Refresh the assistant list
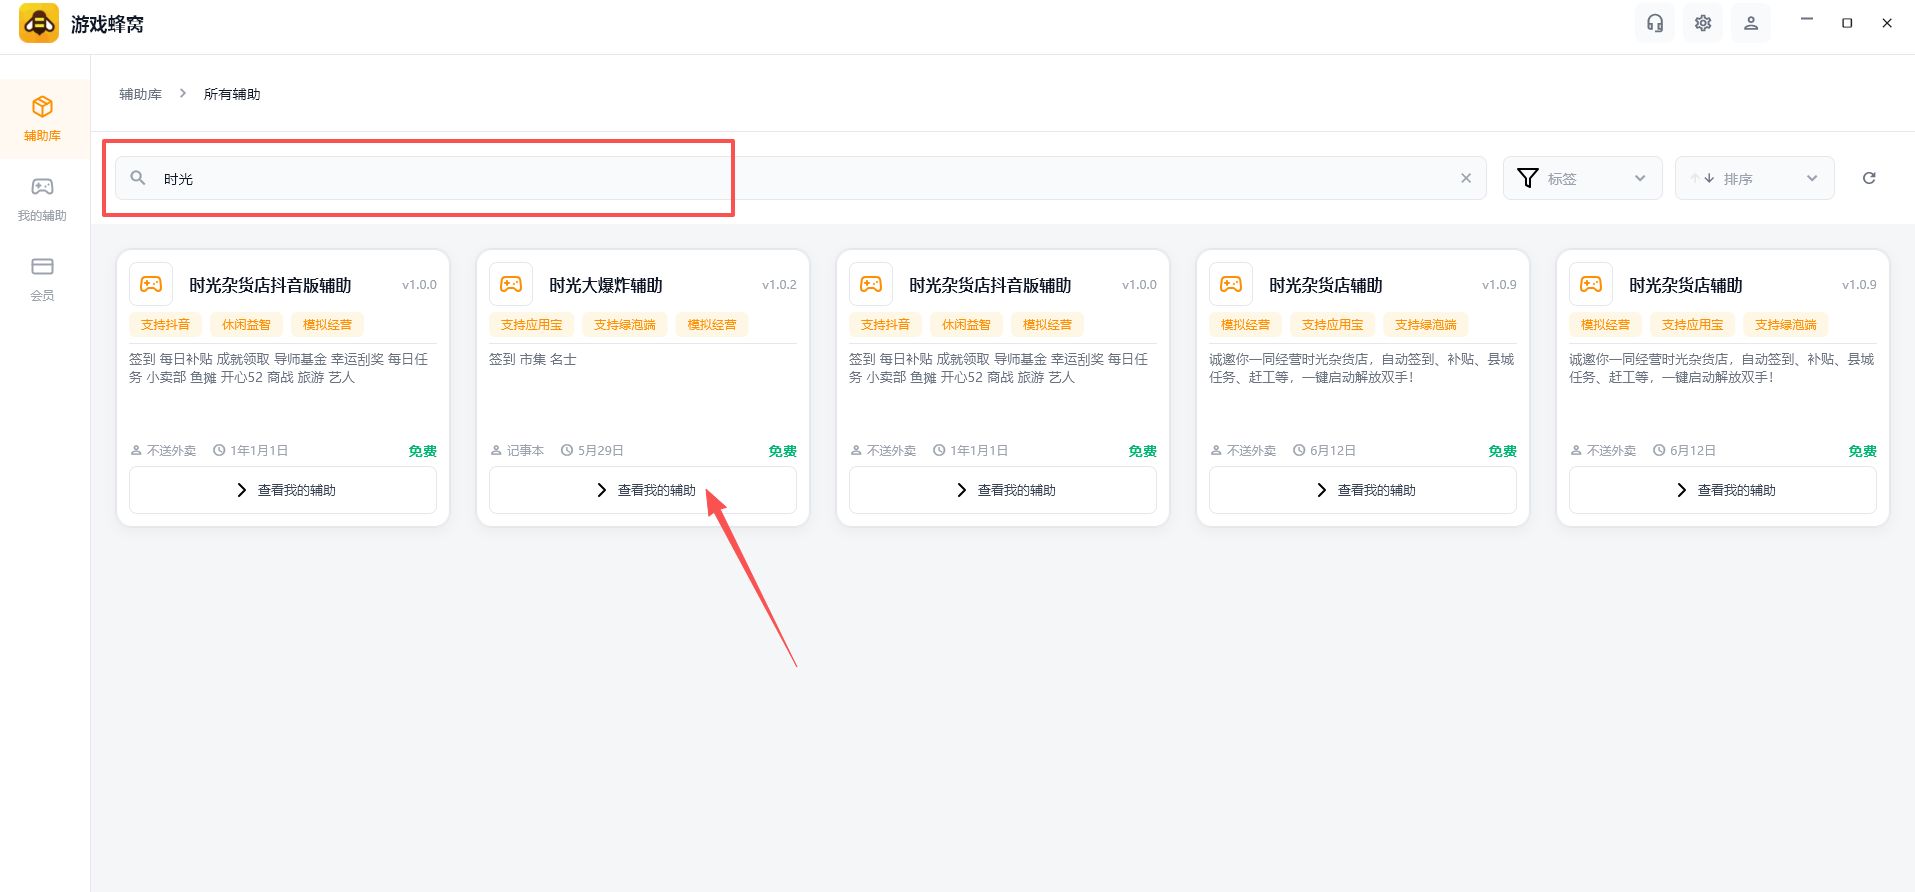 coord(1869,178)
